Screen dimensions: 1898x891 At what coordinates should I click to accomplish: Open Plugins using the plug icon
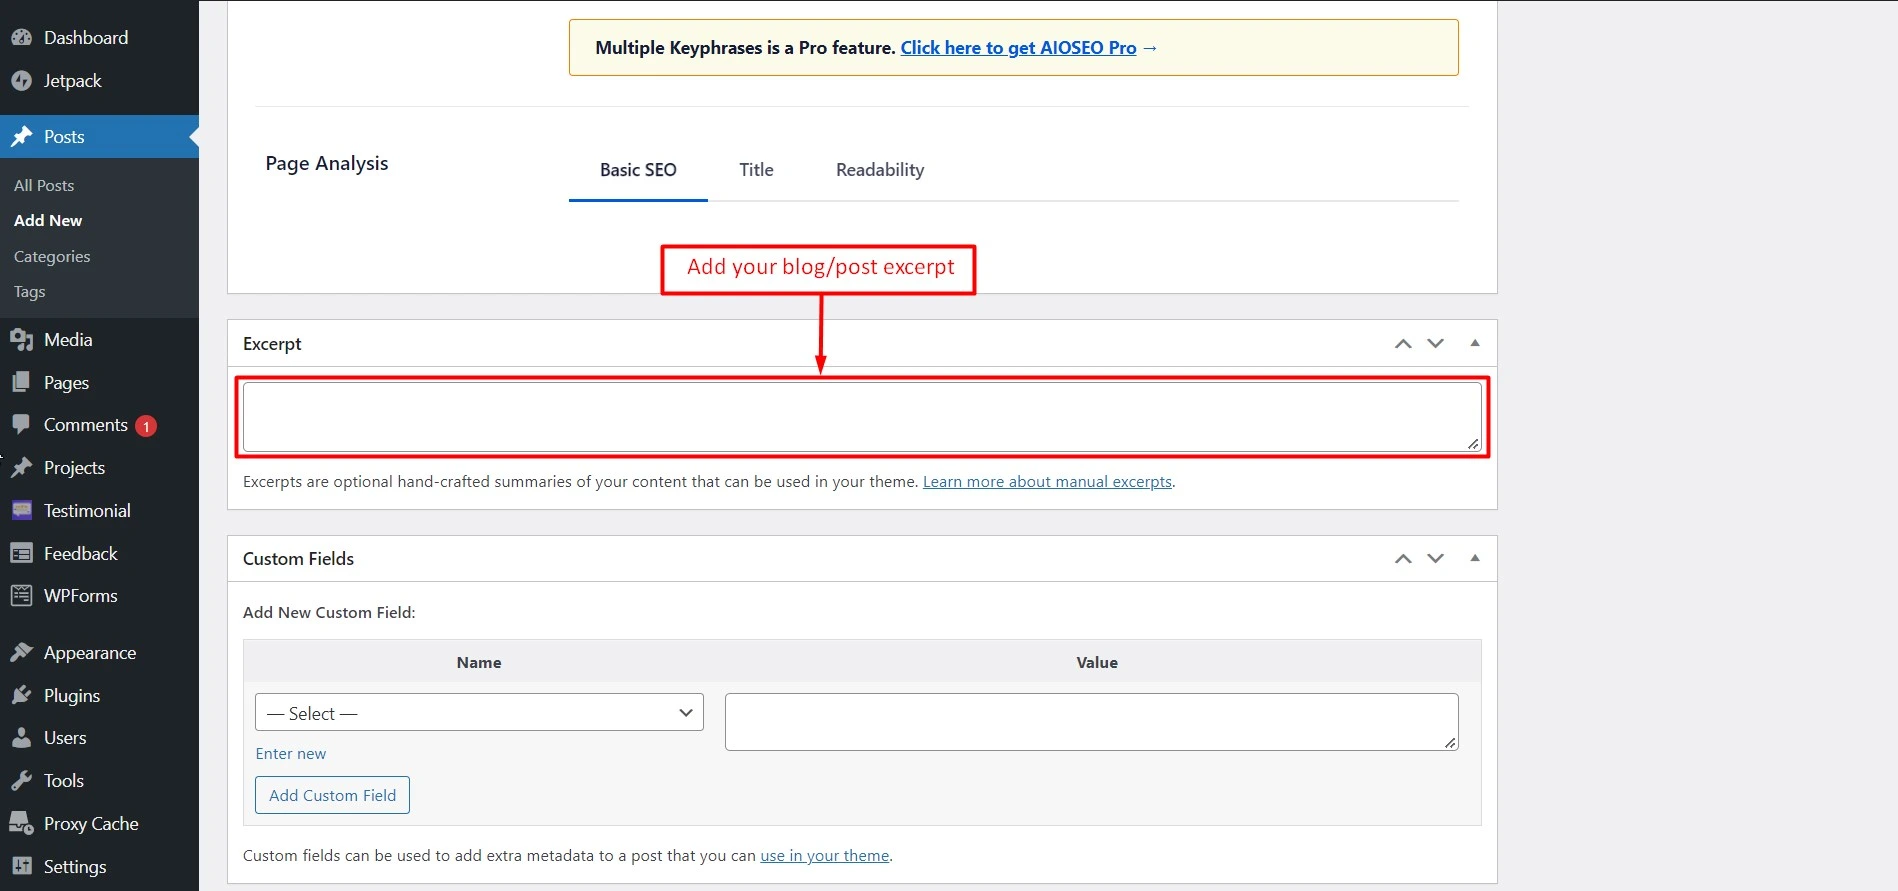[21, 696]
